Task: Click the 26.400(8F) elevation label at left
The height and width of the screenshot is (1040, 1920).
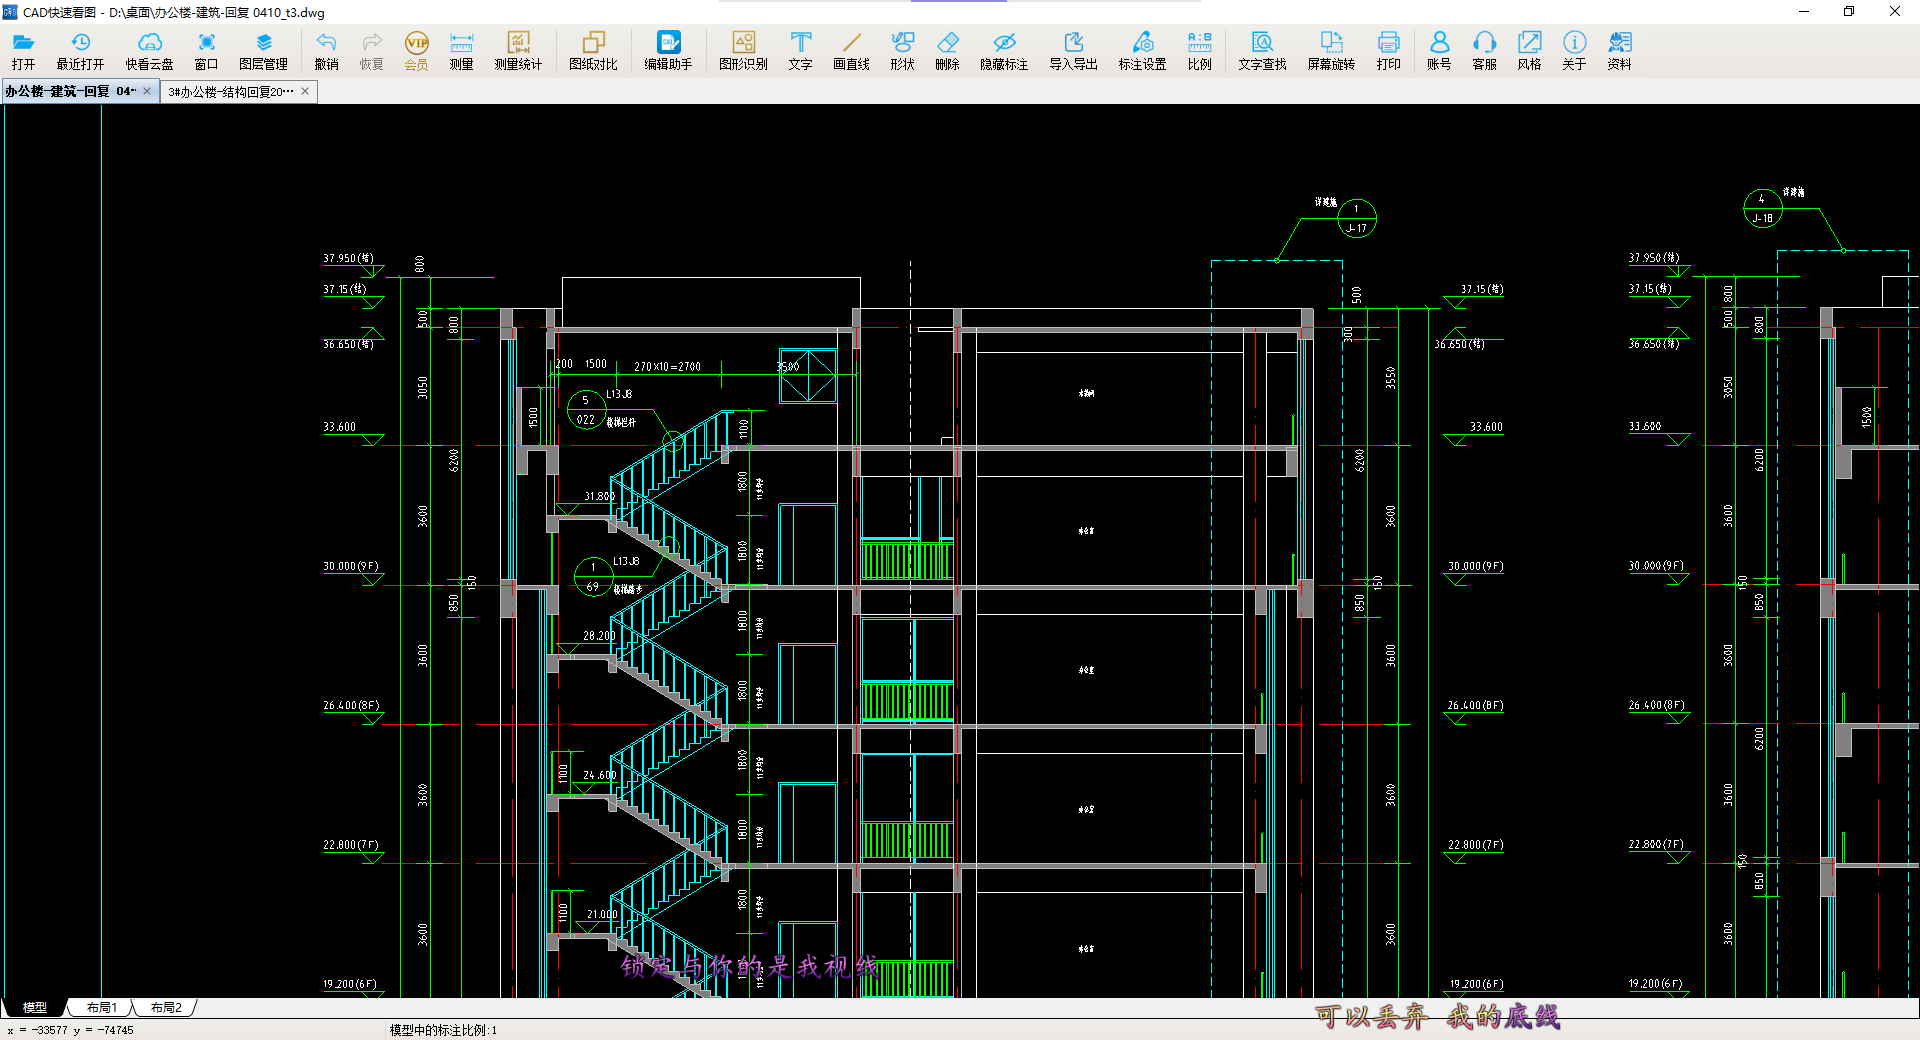Action: 351,705
